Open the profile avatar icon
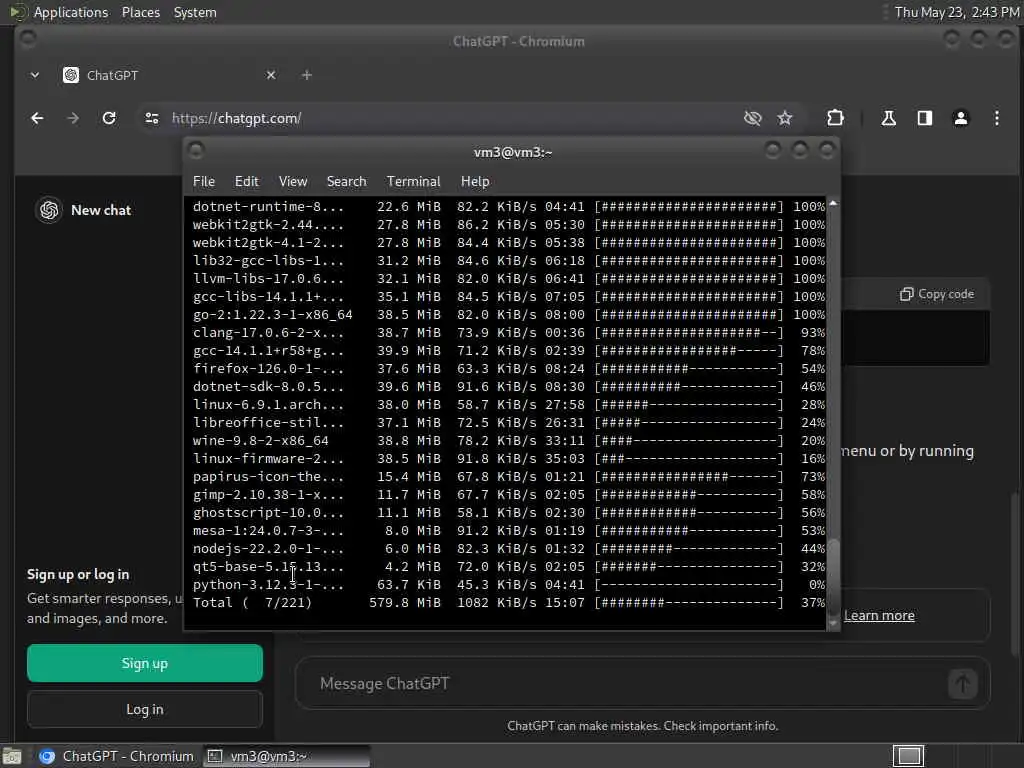This screenshot has height=768, width=1024. (x=961, y=118)
